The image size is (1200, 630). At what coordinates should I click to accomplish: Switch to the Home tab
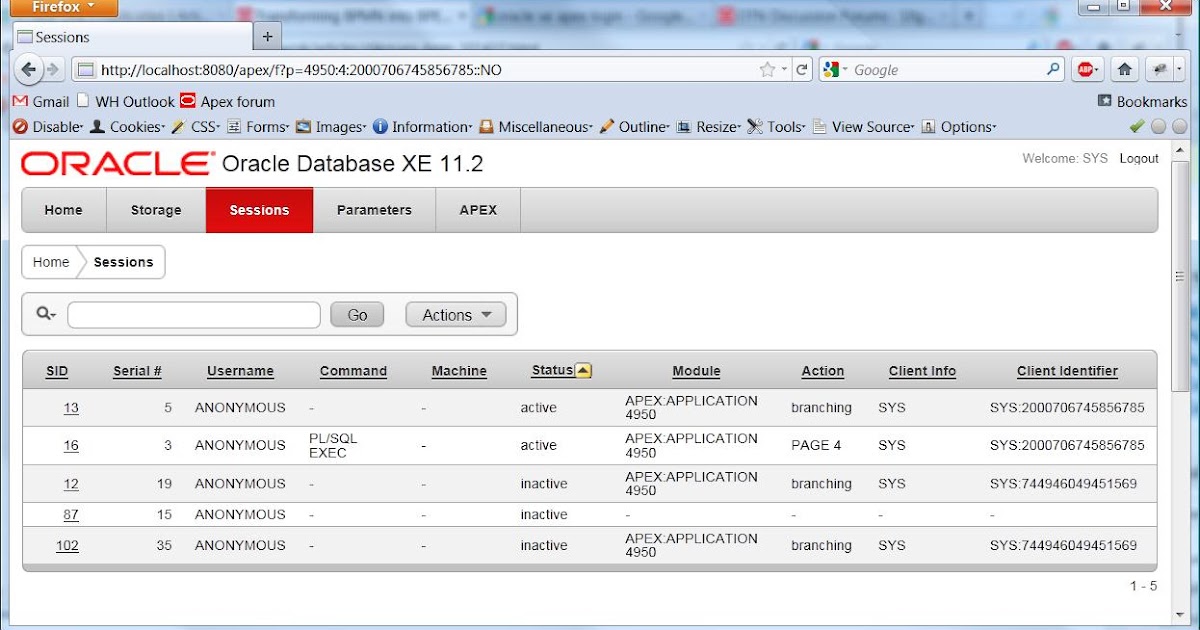(63, 210)
